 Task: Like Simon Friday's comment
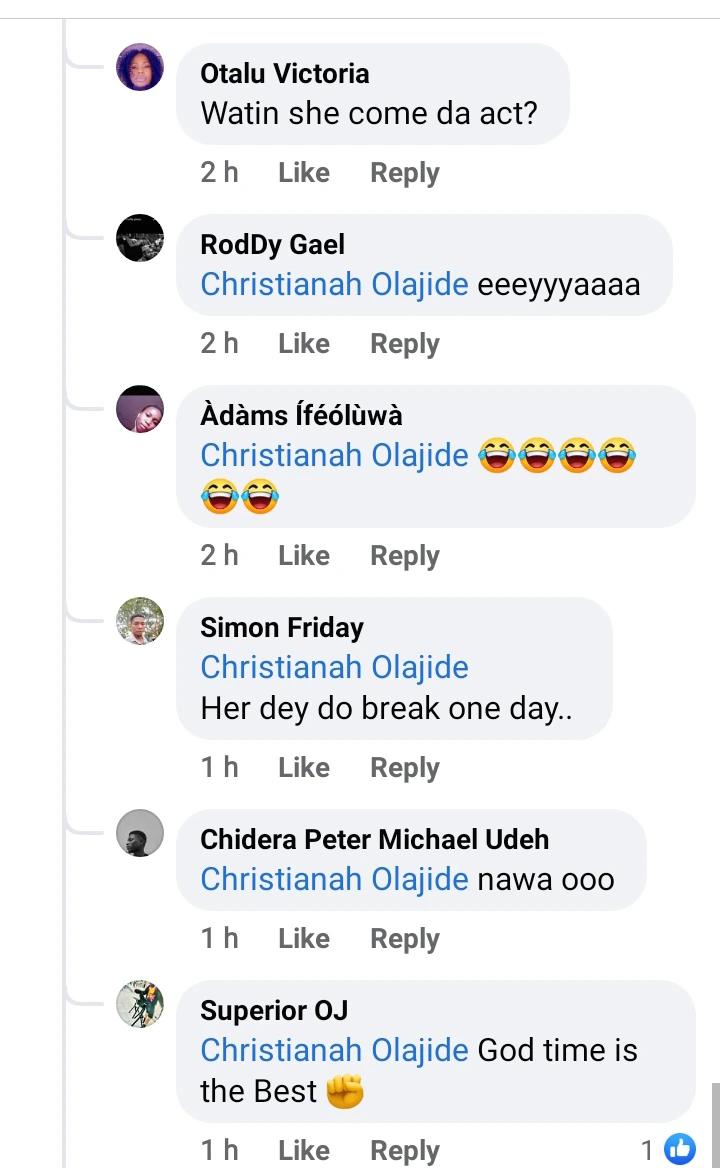303,768
